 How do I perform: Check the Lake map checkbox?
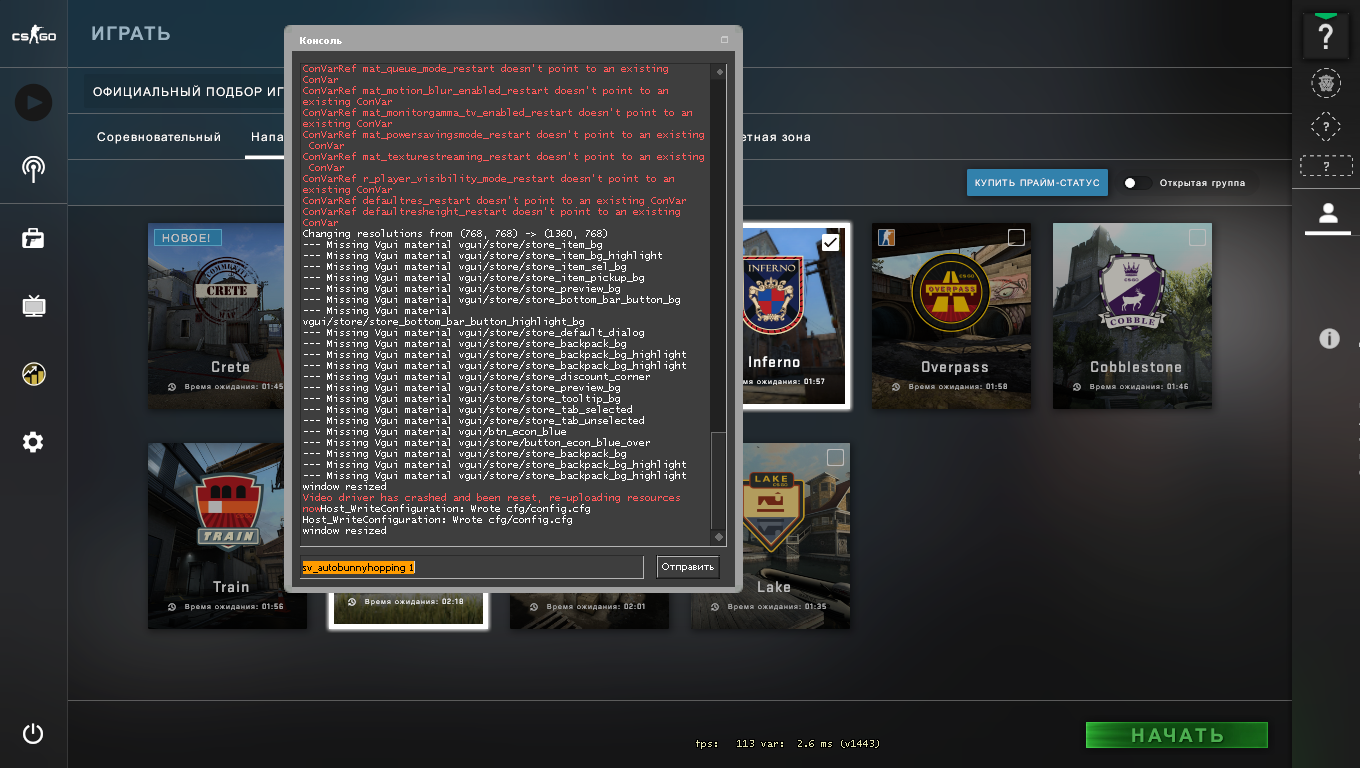835,457
